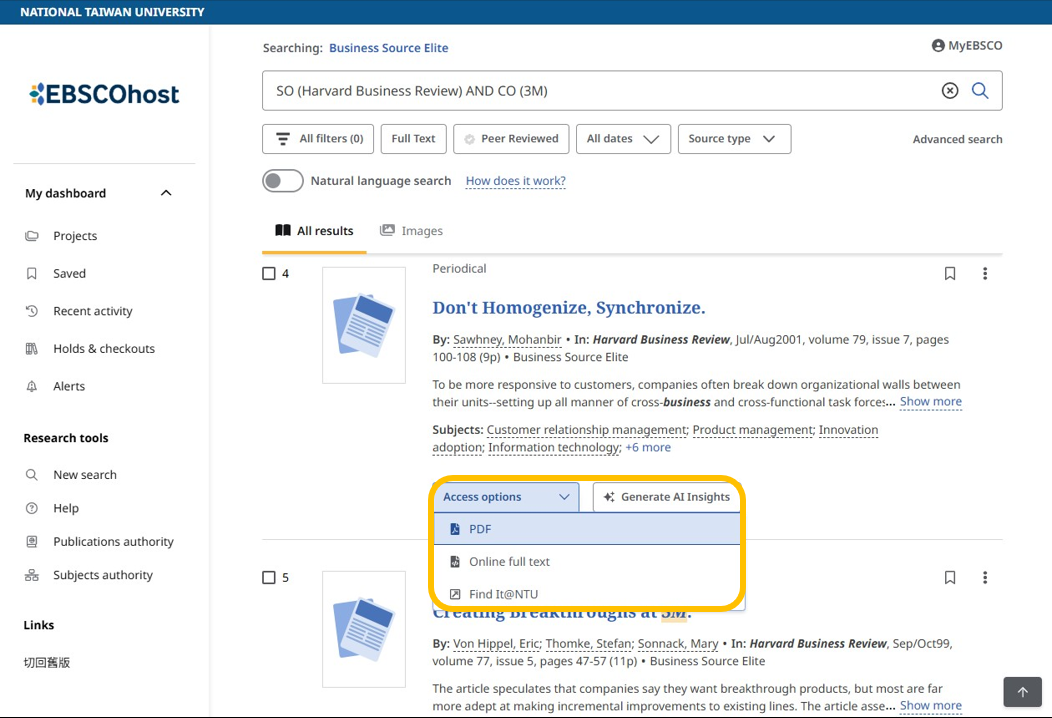Choose PDF from the Access options menu

click(480, 529)
